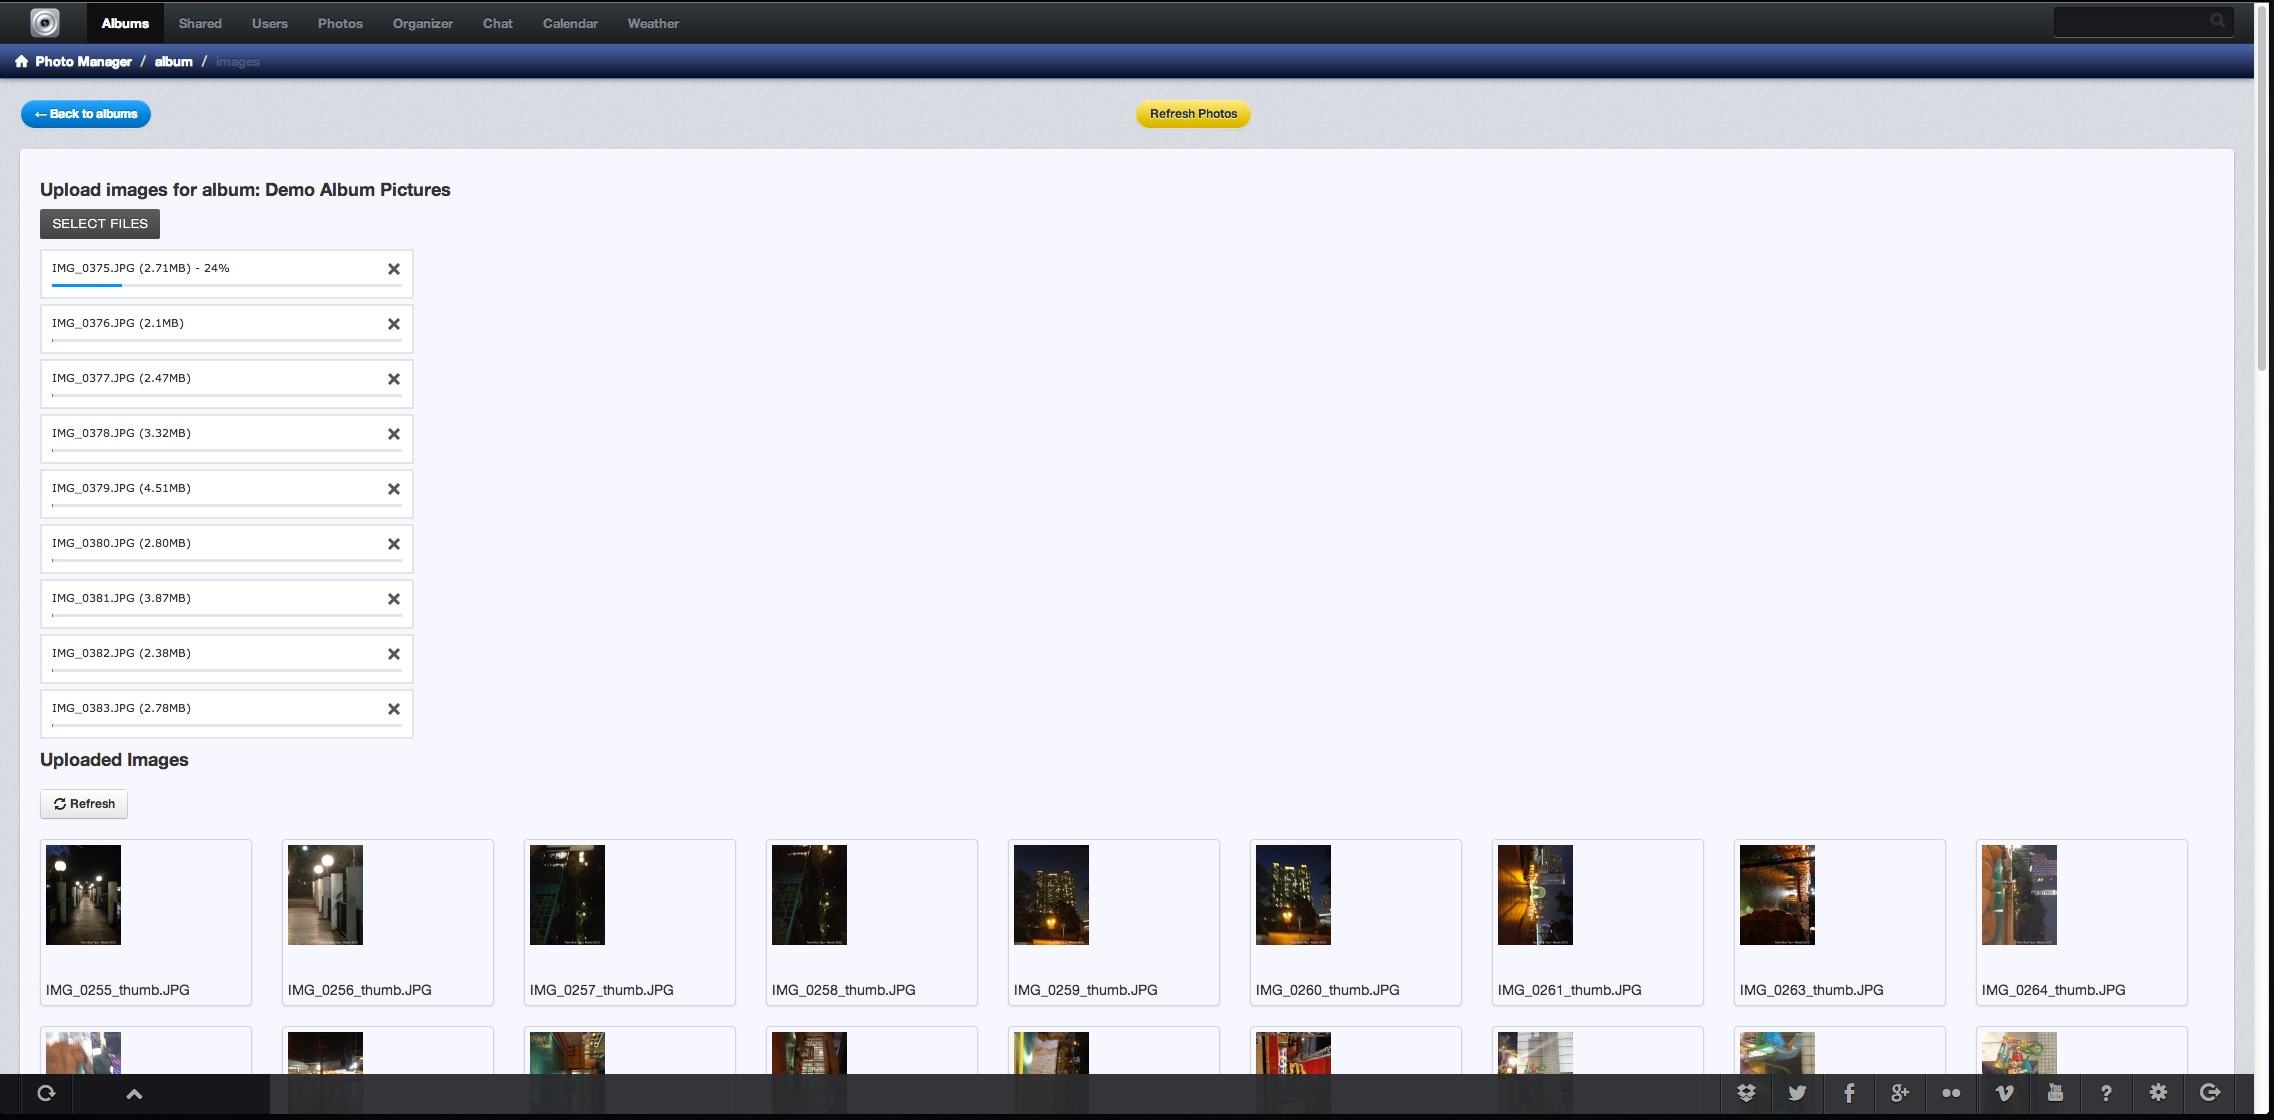Click the 'IMG_0378.JPG (3.32MB)' filename text
This screenshot has height=1120, width=2274.
pos(121,433)
